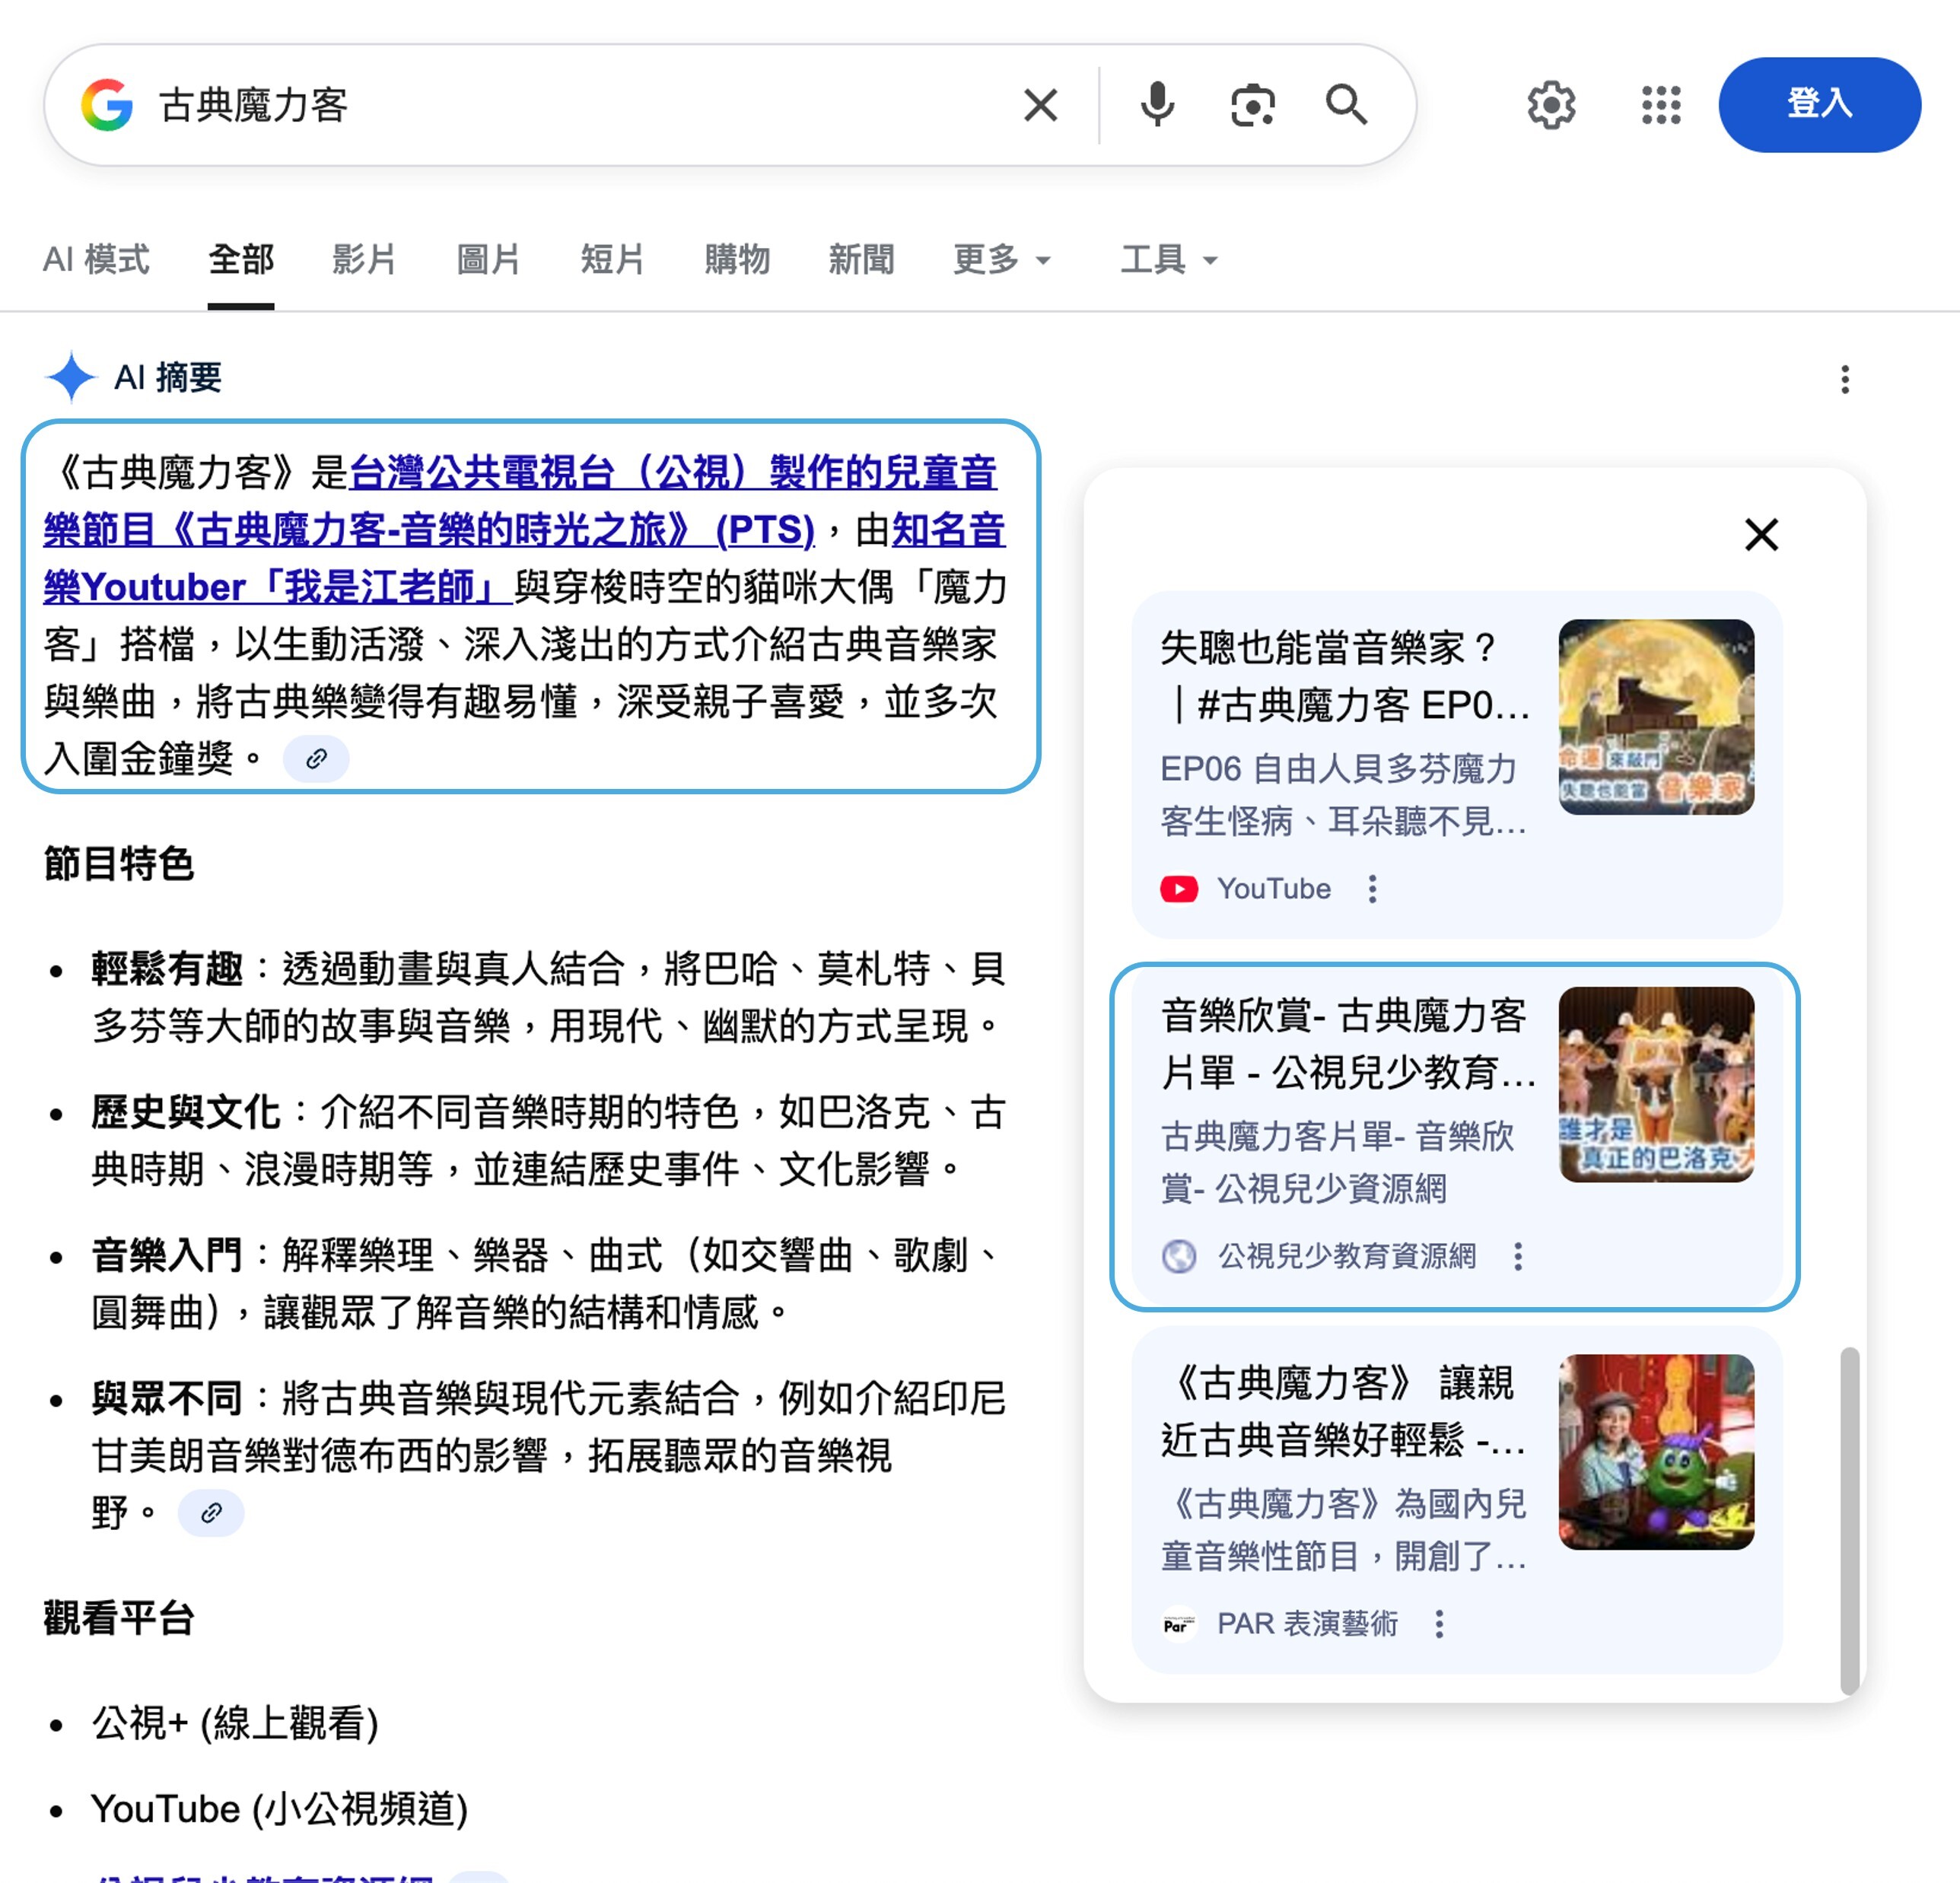This screenshot has width=1960, height=1883.
Task: Open AI 摘要 three-dot options menu
Action: point(1845,379)
